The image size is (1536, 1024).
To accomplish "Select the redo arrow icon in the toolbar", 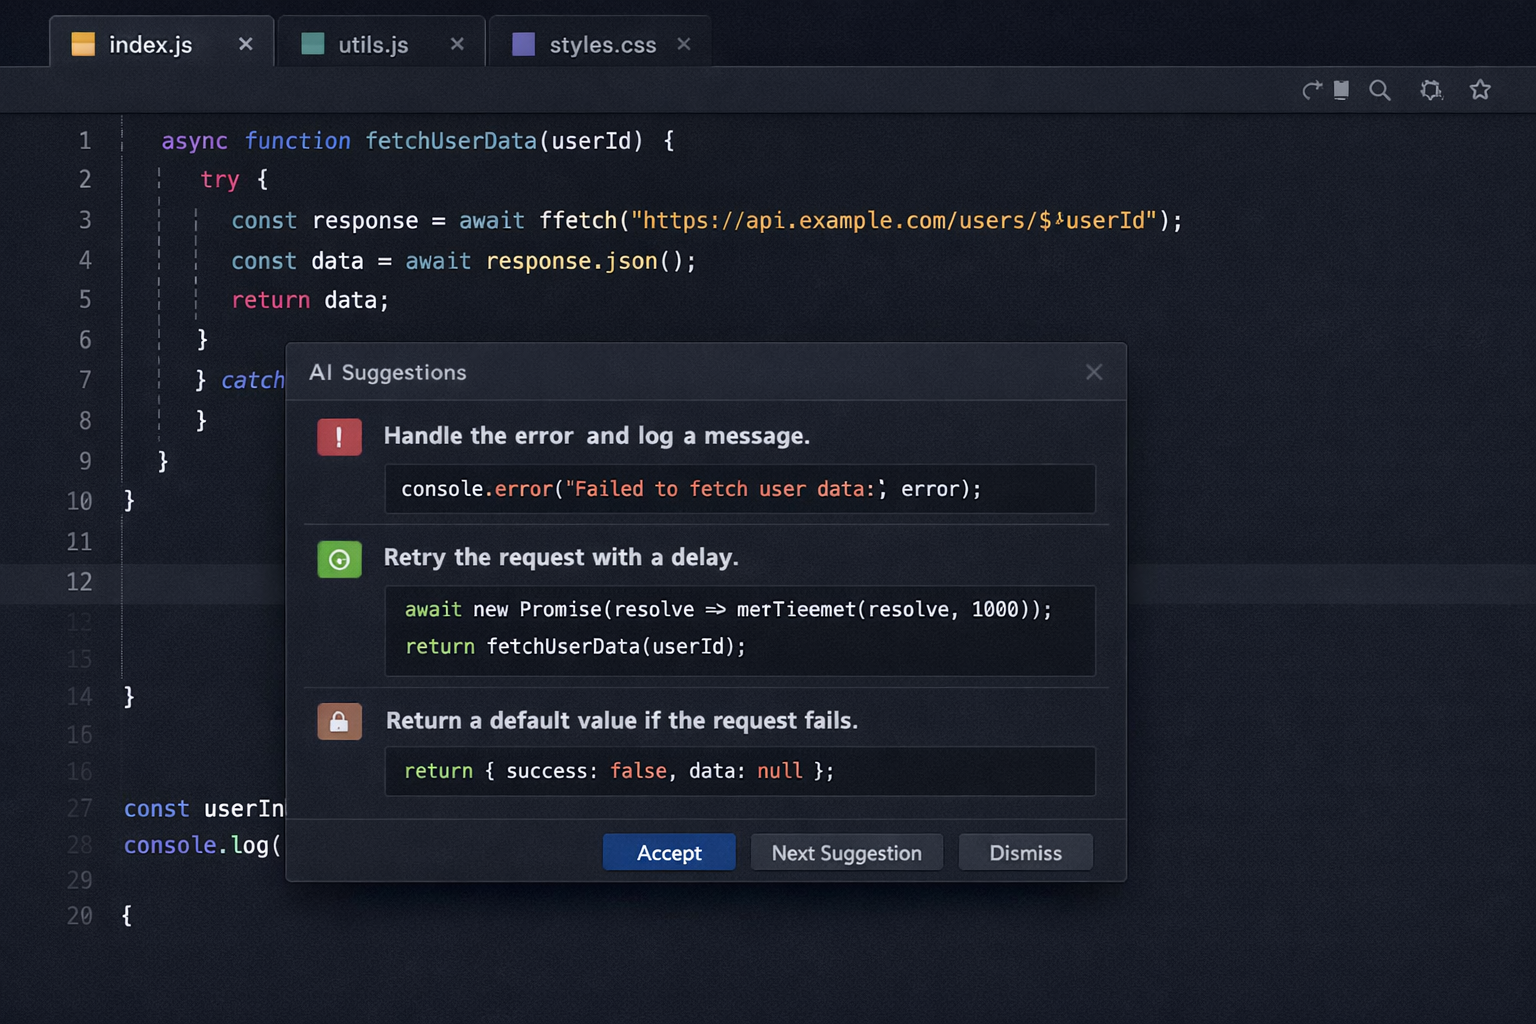I will [x=1312, y=90].
